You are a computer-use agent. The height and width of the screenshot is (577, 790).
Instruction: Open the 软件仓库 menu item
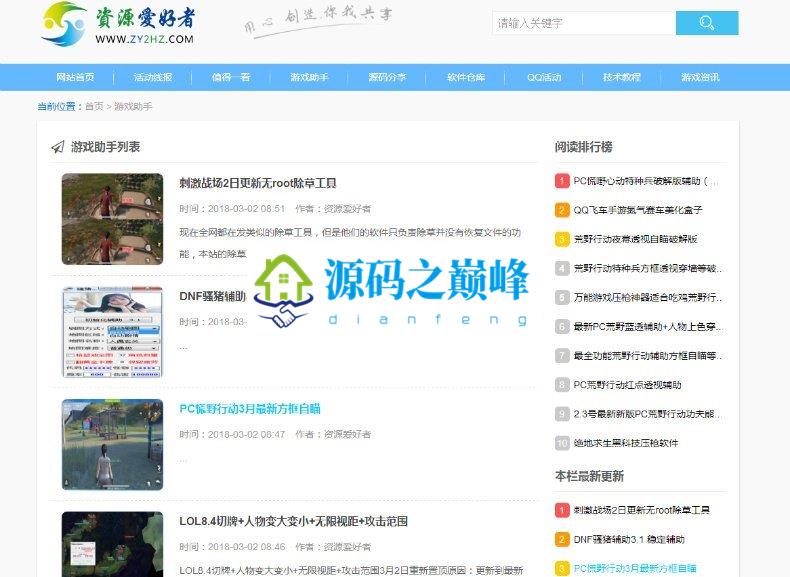coord(466,77)
